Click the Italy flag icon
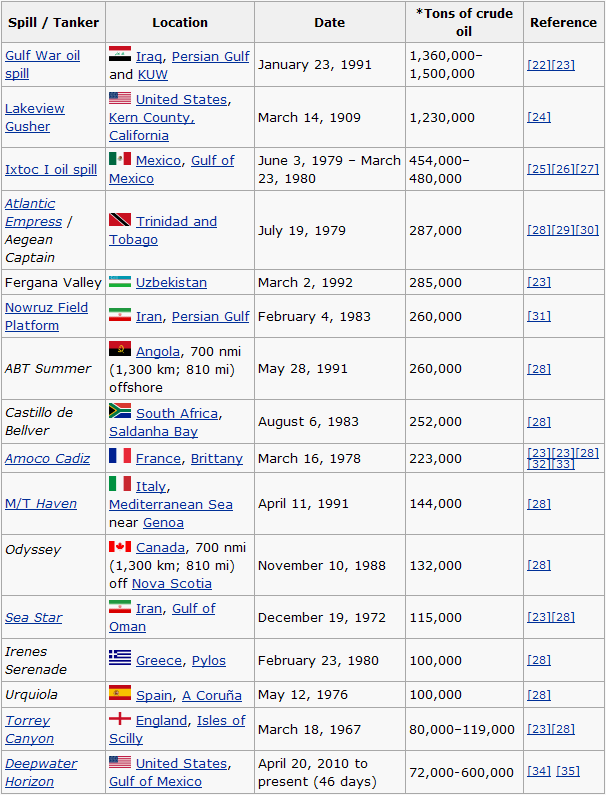 click(x=120, y=484)
